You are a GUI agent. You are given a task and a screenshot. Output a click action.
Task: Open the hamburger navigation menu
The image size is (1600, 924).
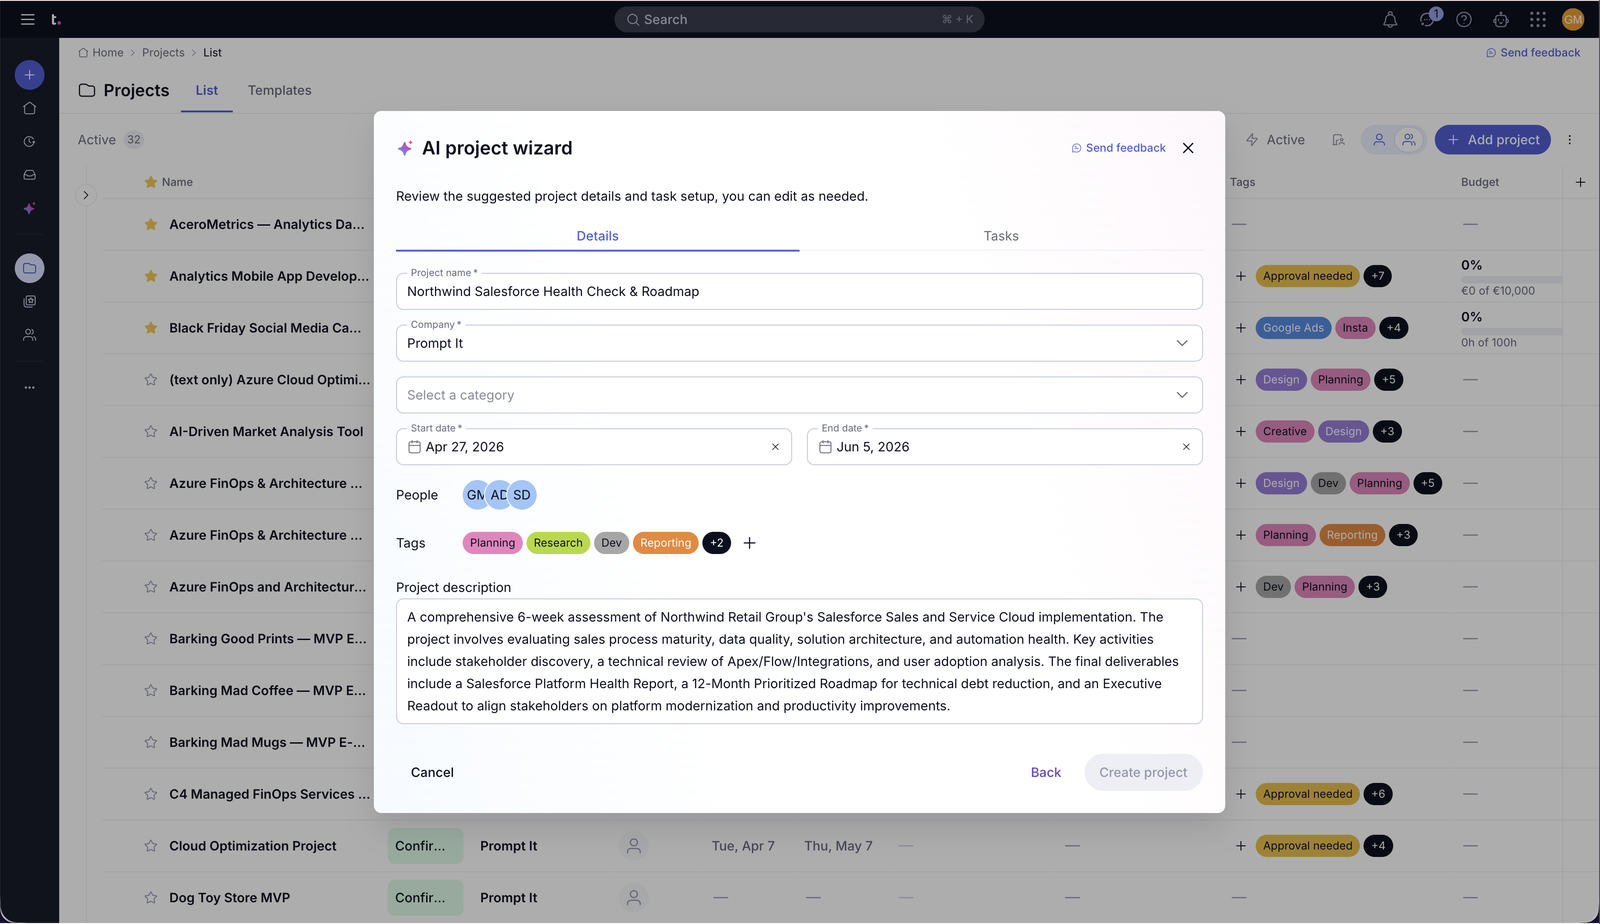point(27,19)
